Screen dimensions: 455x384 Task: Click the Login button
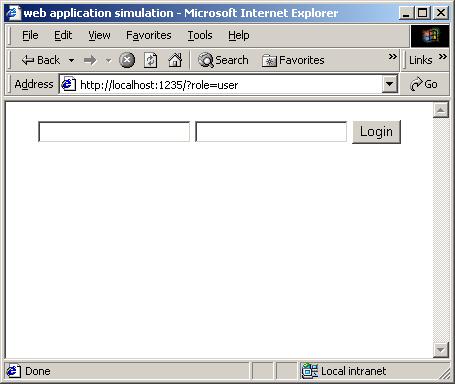376,132
